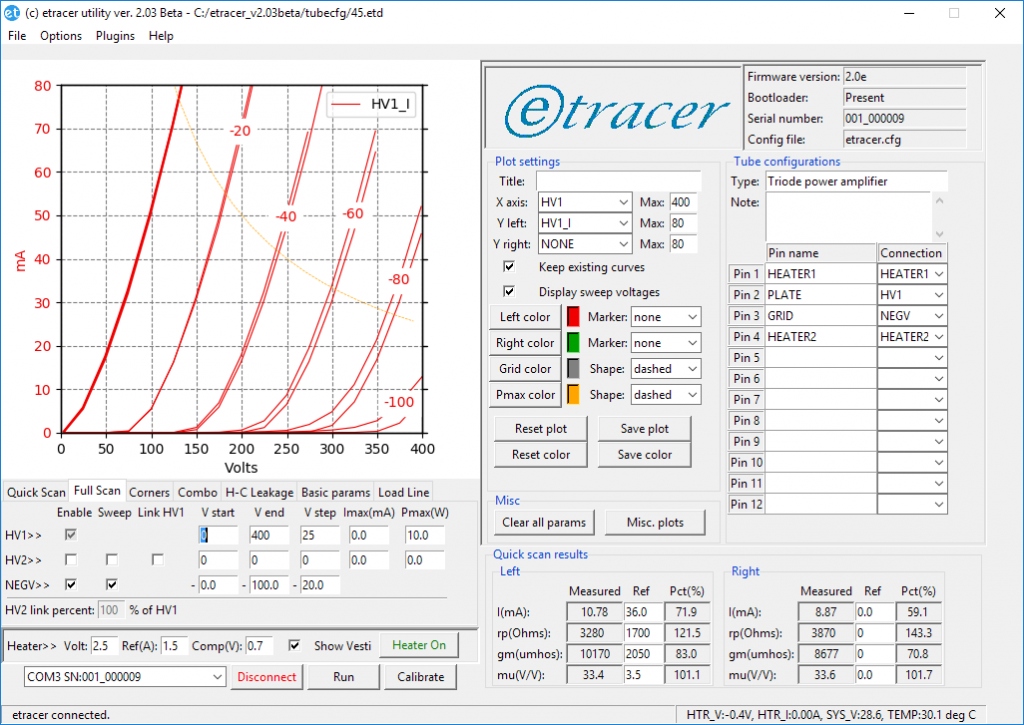The image size is (1024, 725).
Task: Click the Calibrate button
Action: point(421,677)
